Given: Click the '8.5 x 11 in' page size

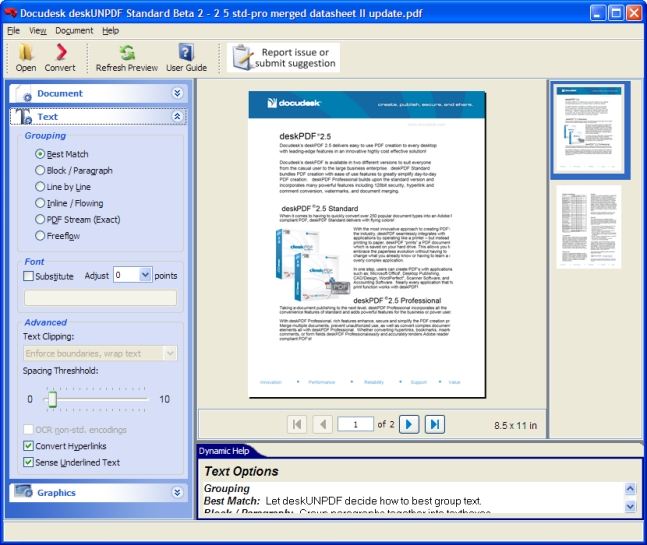Looking at the screenshot, I should [515, 425].
